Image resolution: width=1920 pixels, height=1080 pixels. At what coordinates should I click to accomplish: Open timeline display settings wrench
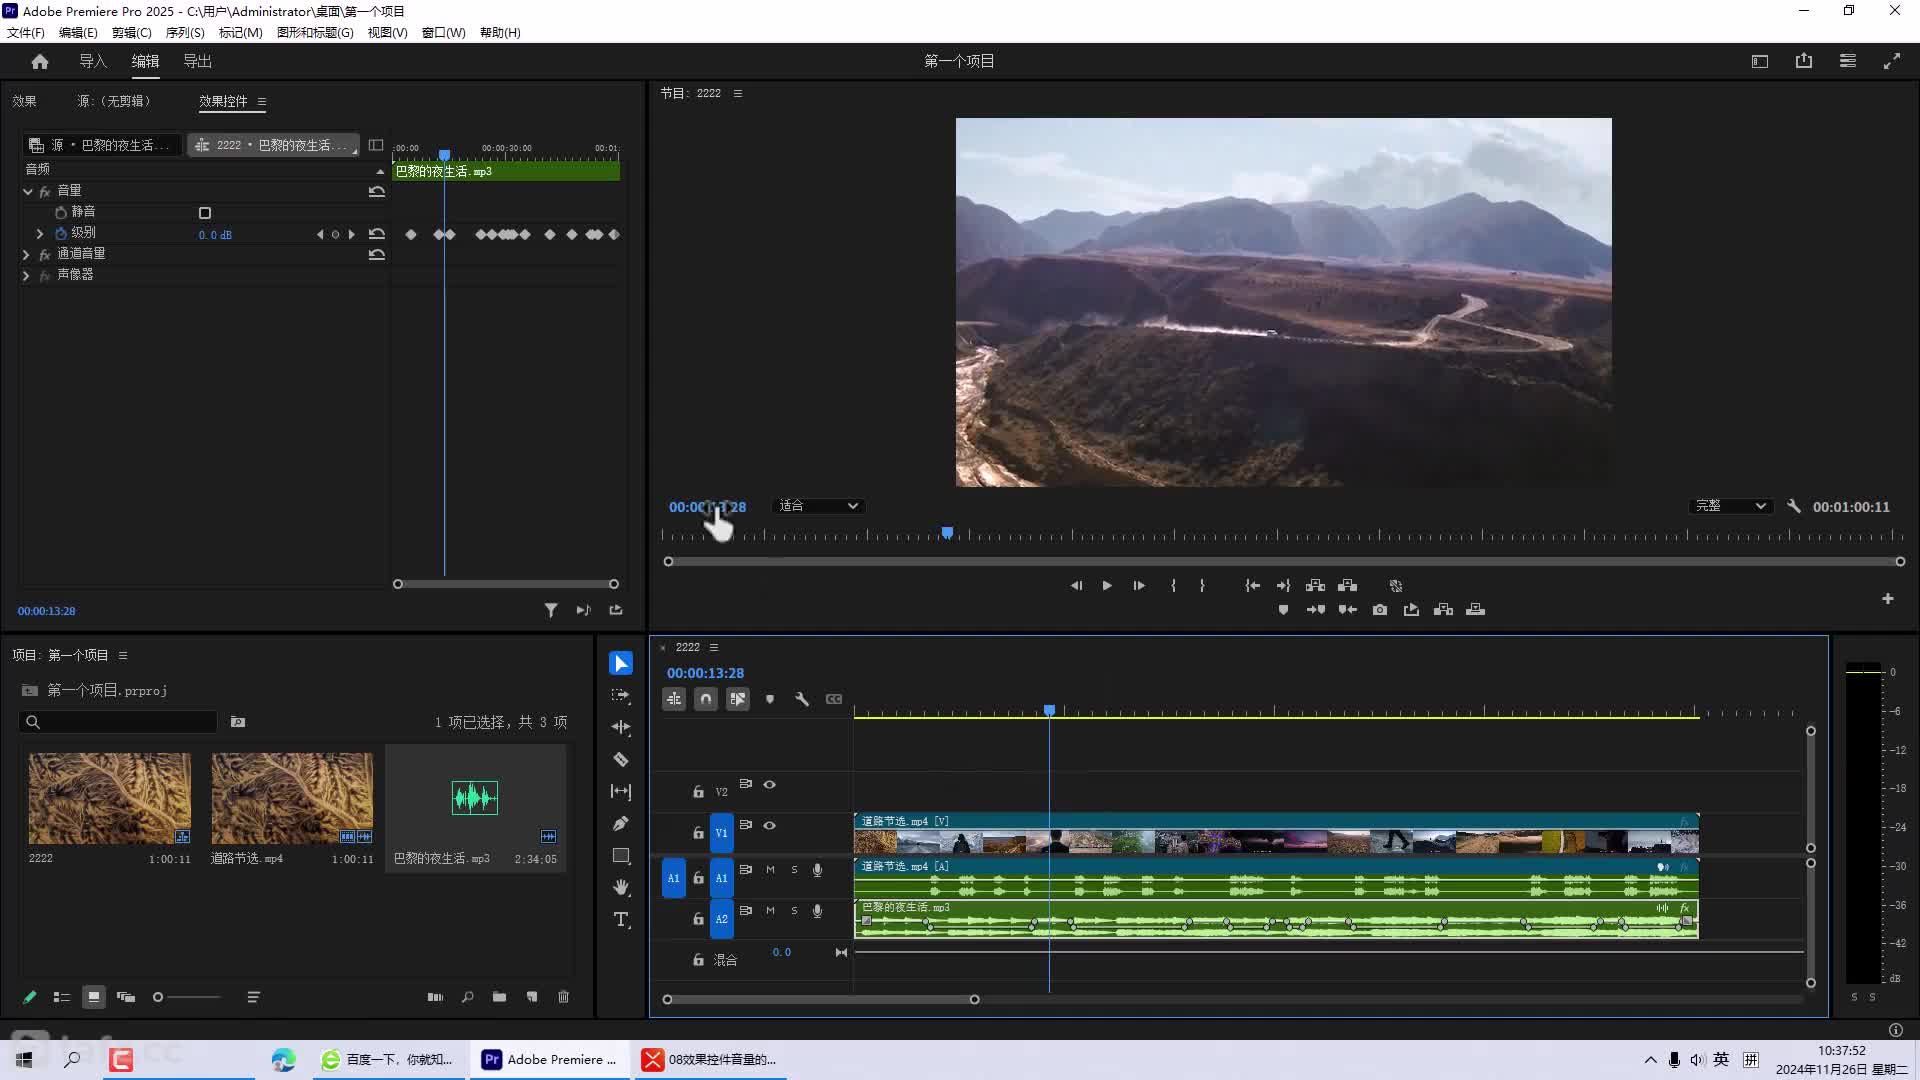pyautogui.click(x=802, y=699)
